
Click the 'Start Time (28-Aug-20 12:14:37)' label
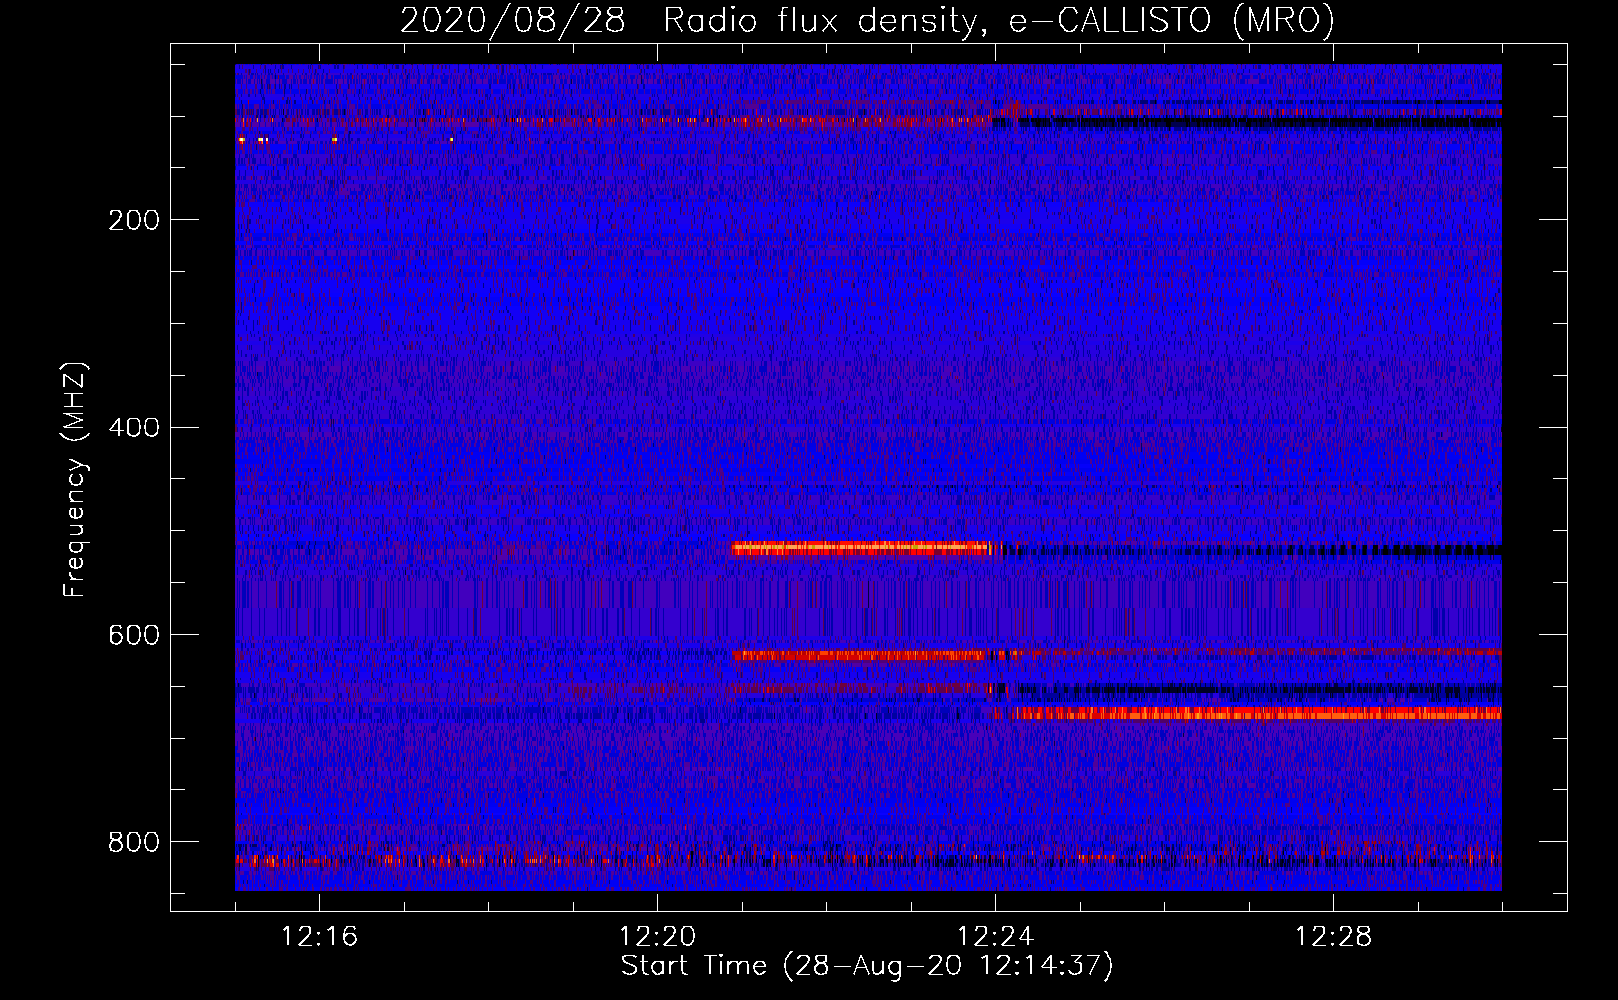tap(867, 966)
